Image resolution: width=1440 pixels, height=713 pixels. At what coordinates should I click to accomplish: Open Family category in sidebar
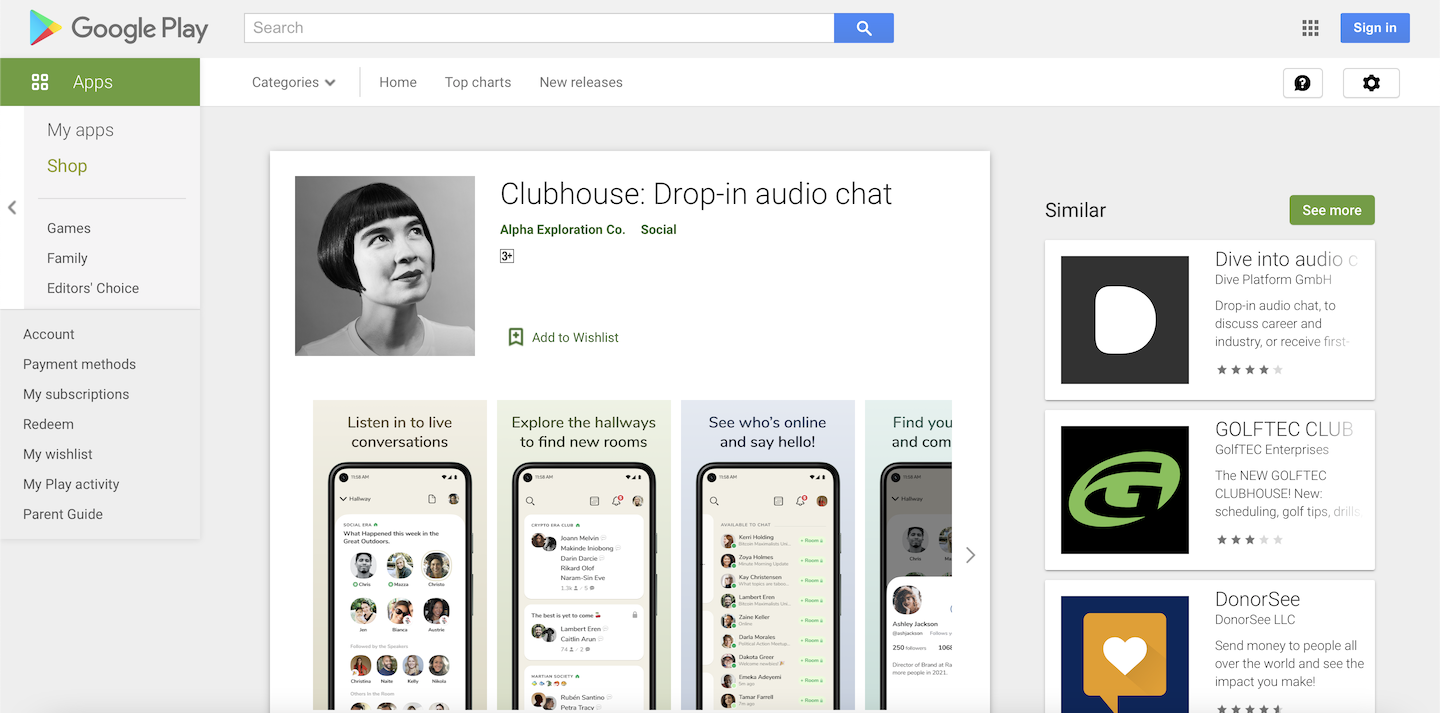(67, 258)
